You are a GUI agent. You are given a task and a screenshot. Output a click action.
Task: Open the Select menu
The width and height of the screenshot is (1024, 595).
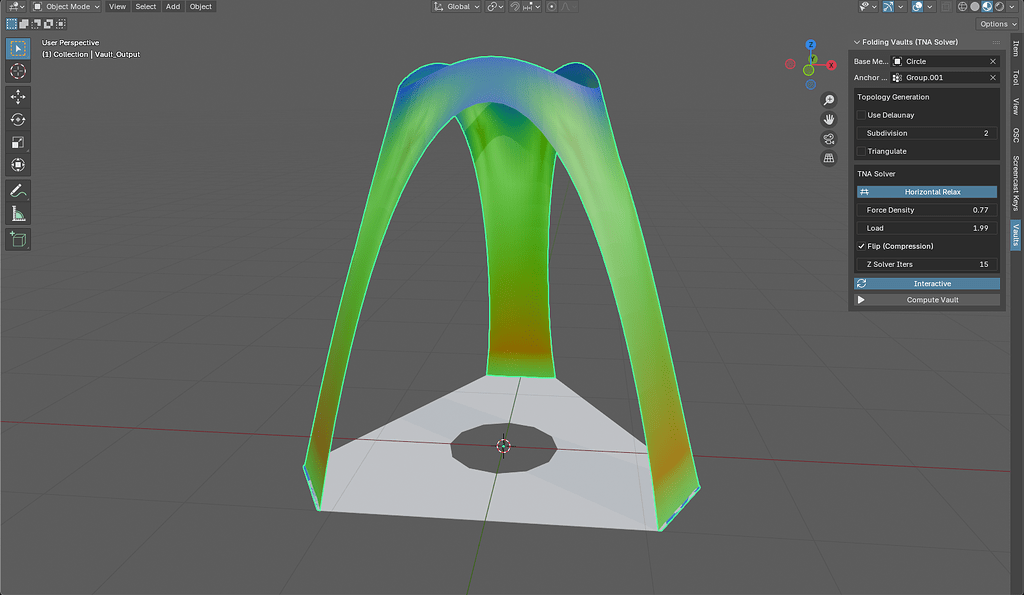tap(146, 7)
